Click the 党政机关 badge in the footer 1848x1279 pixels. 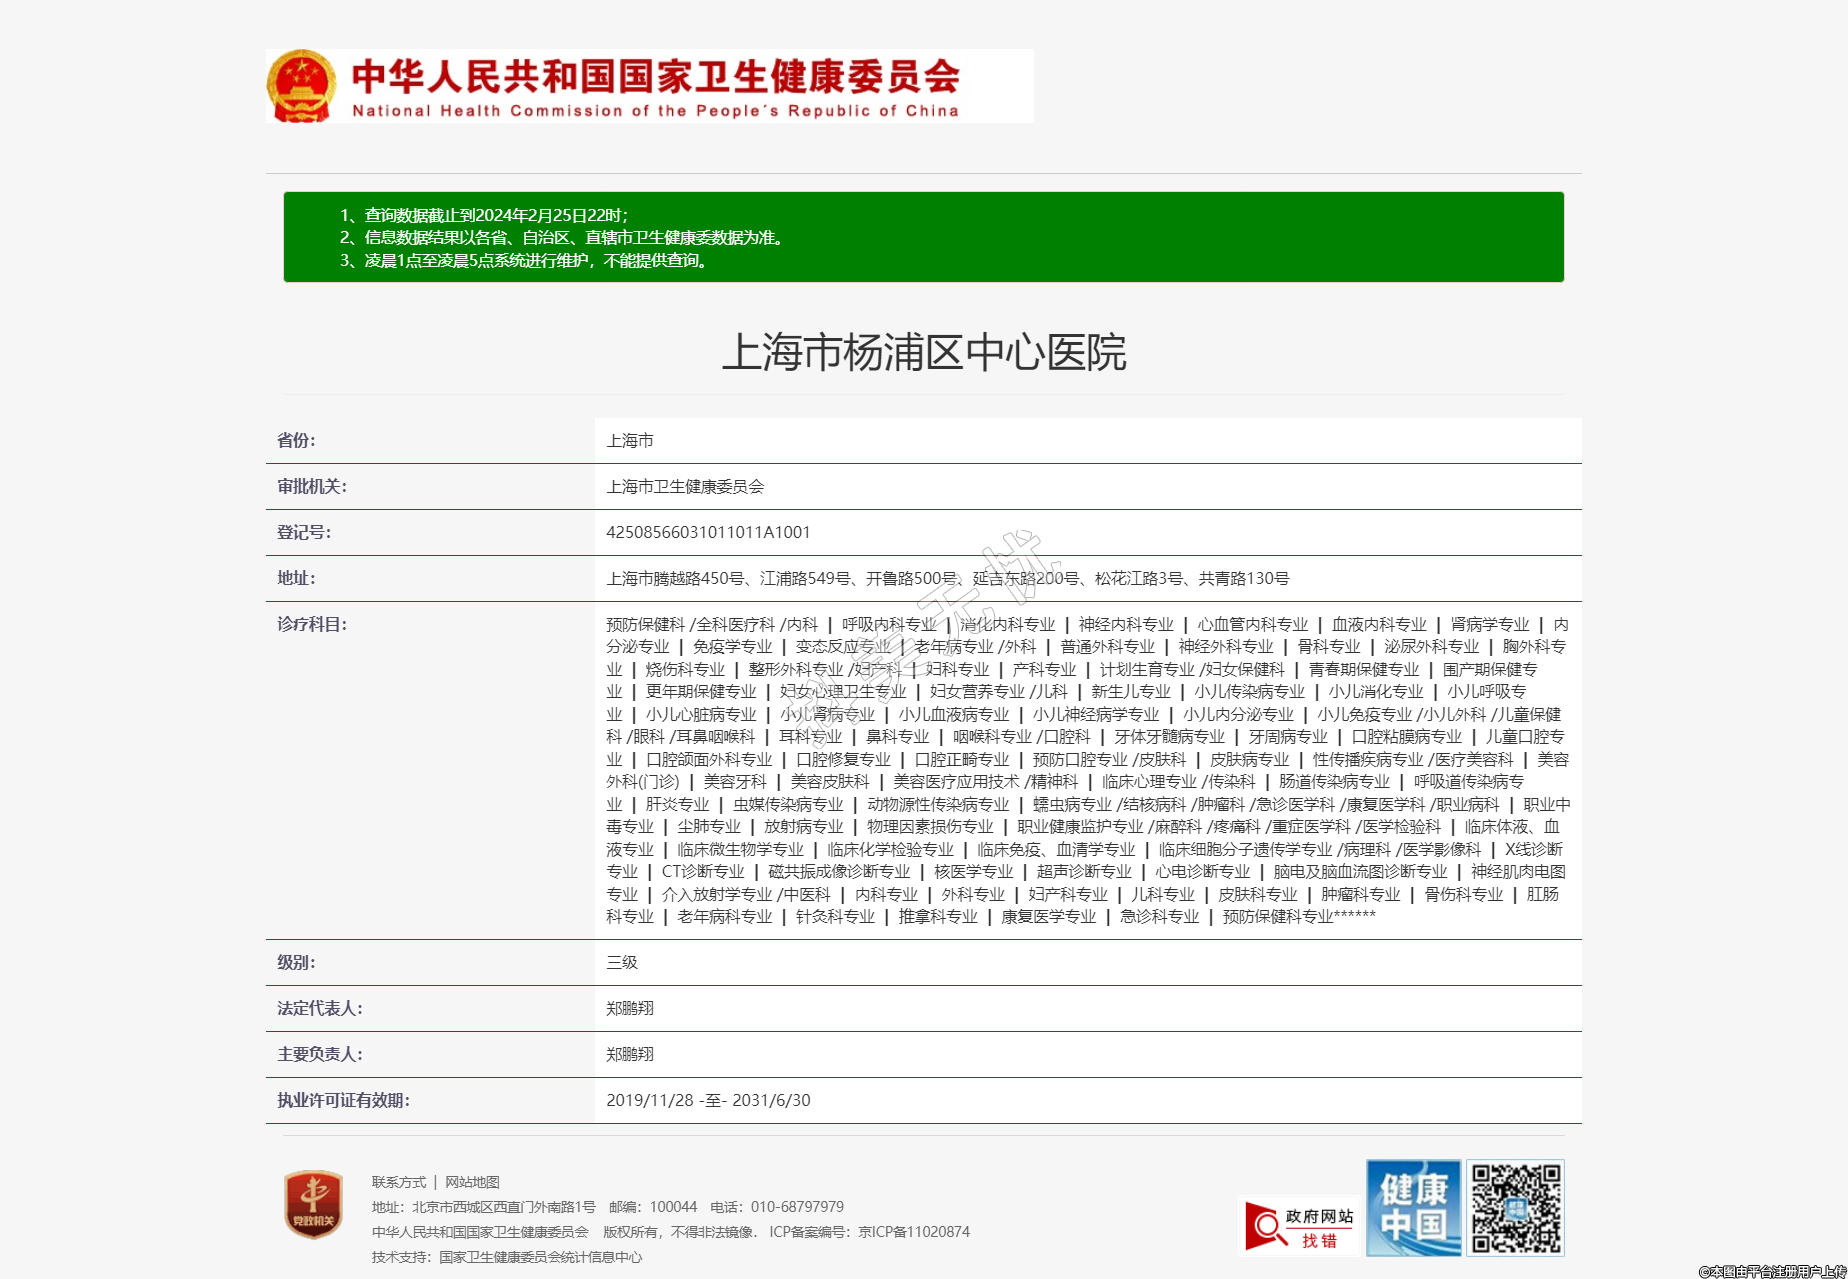tap(313, 1205)
